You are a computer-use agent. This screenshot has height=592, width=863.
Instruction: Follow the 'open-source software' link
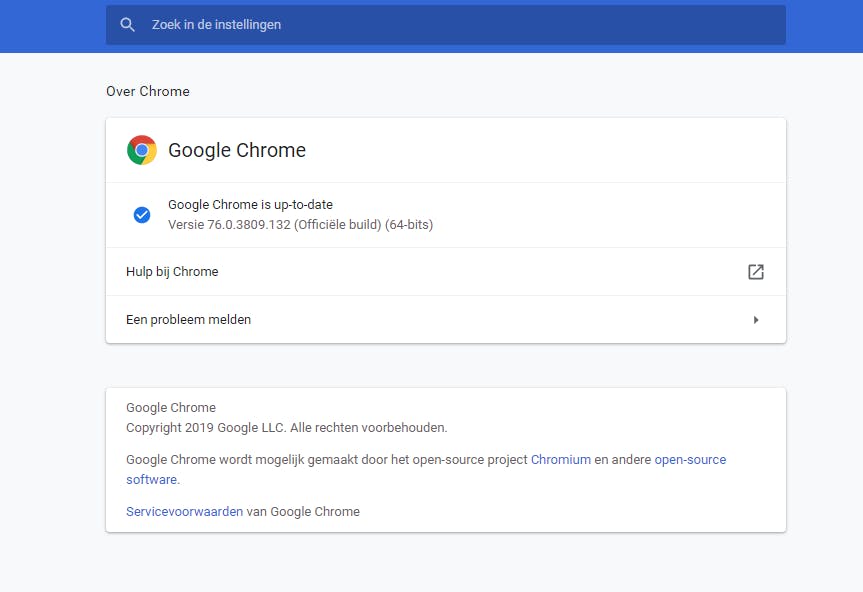690,460
